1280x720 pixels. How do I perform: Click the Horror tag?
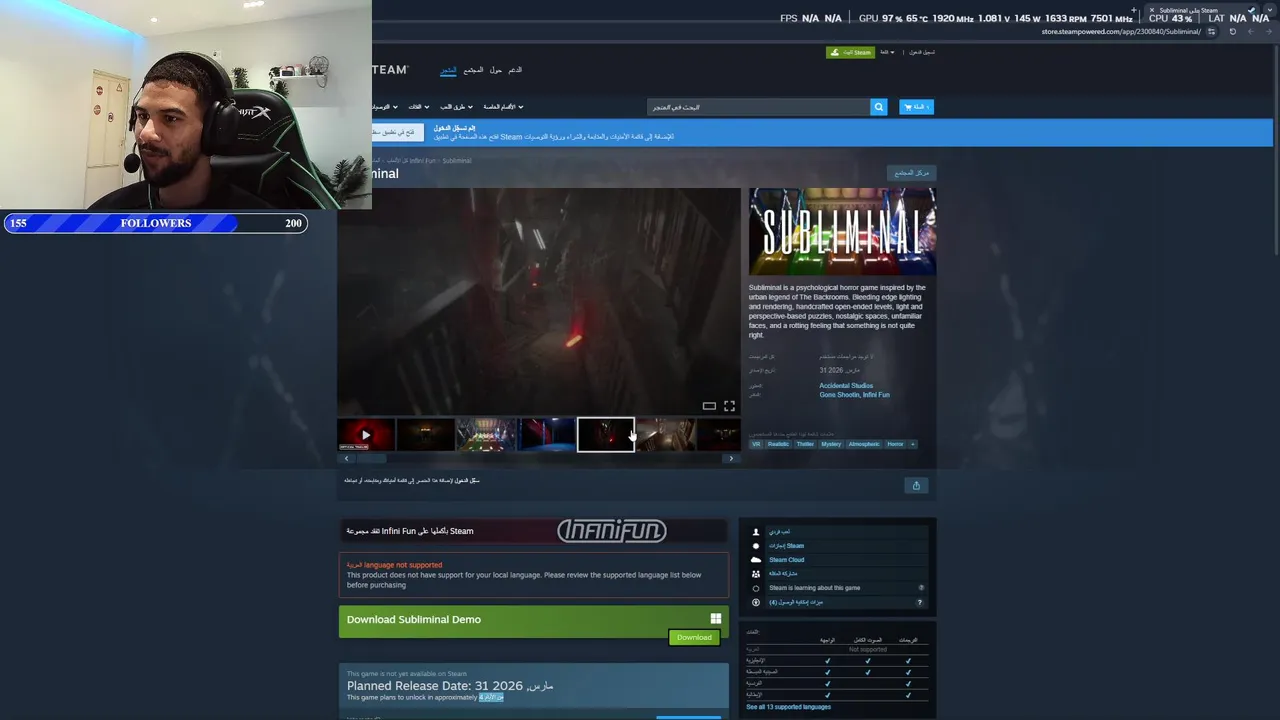click(x=895, y=444)
